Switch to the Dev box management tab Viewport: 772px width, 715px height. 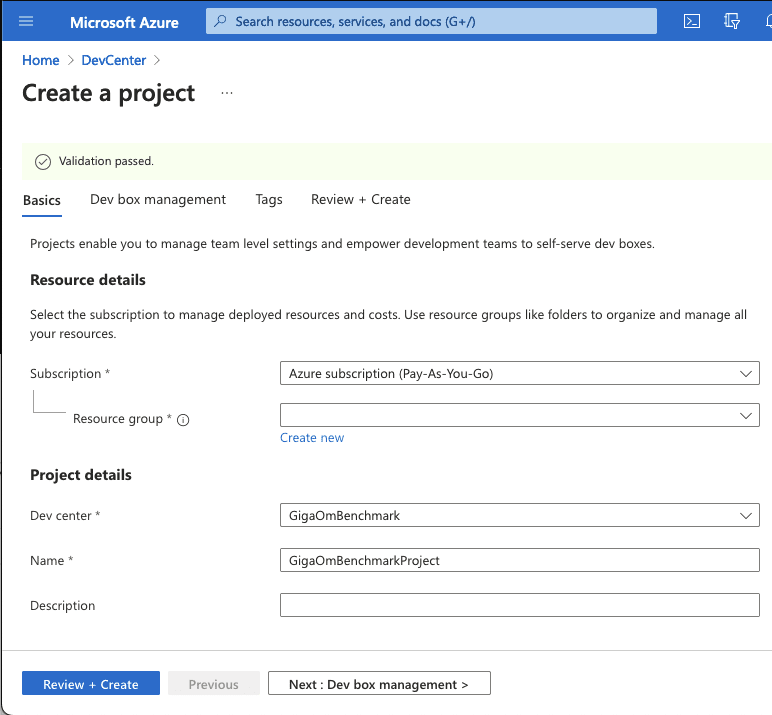(158, 200)
